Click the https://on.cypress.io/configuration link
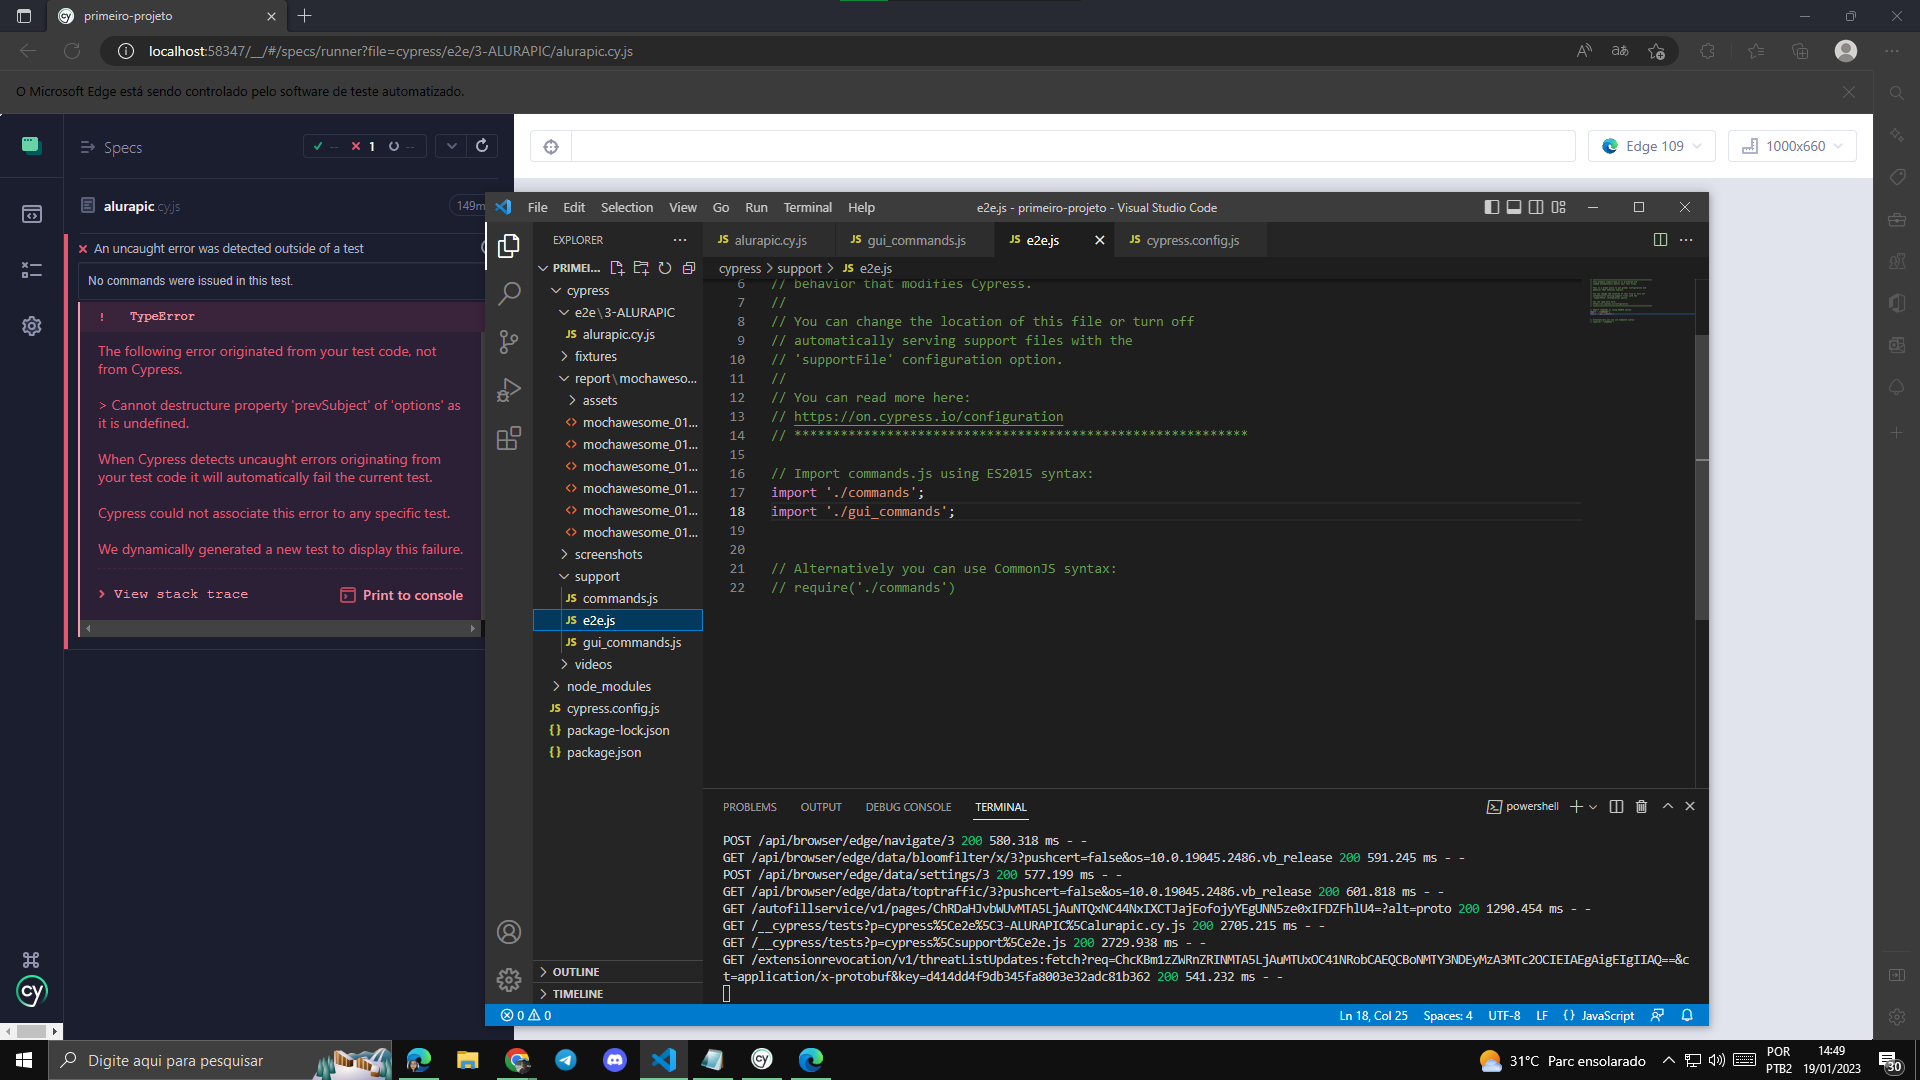1920x1080 pixels. coord(928,417)
